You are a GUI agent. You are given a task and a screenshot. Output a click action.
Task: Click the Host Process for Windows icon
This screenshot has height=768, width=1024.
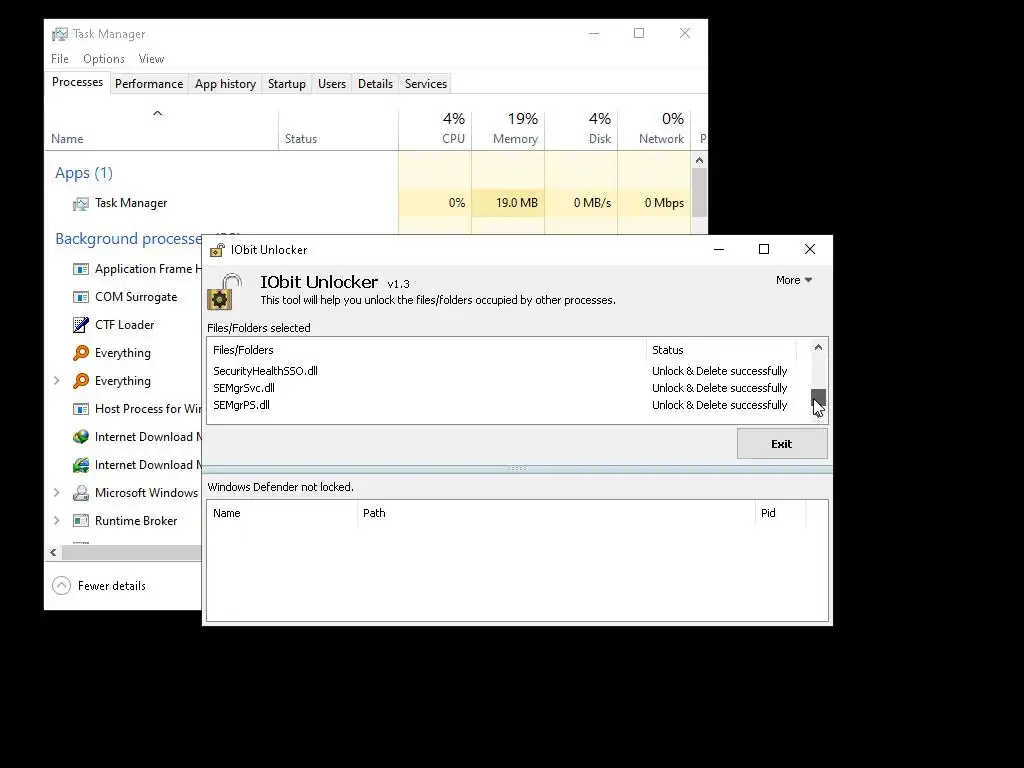tap(81, 409)
